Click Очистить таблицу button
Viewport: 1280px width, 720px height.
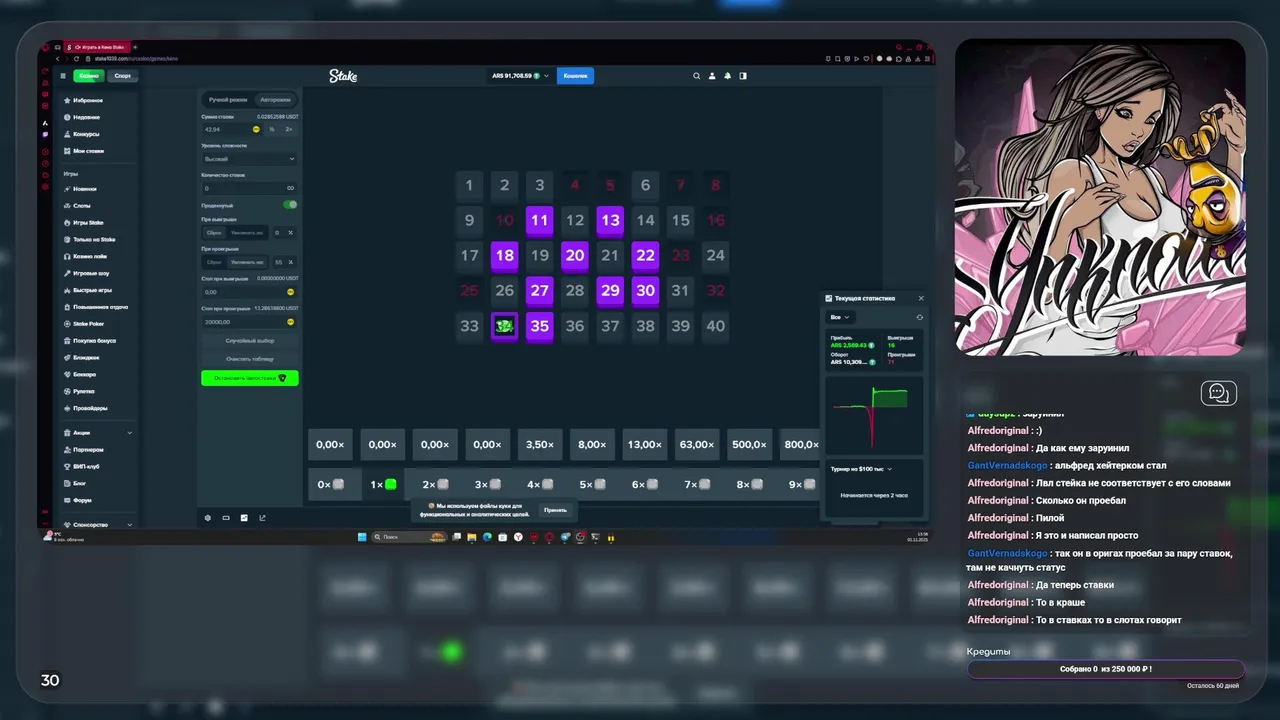(250, 358)
